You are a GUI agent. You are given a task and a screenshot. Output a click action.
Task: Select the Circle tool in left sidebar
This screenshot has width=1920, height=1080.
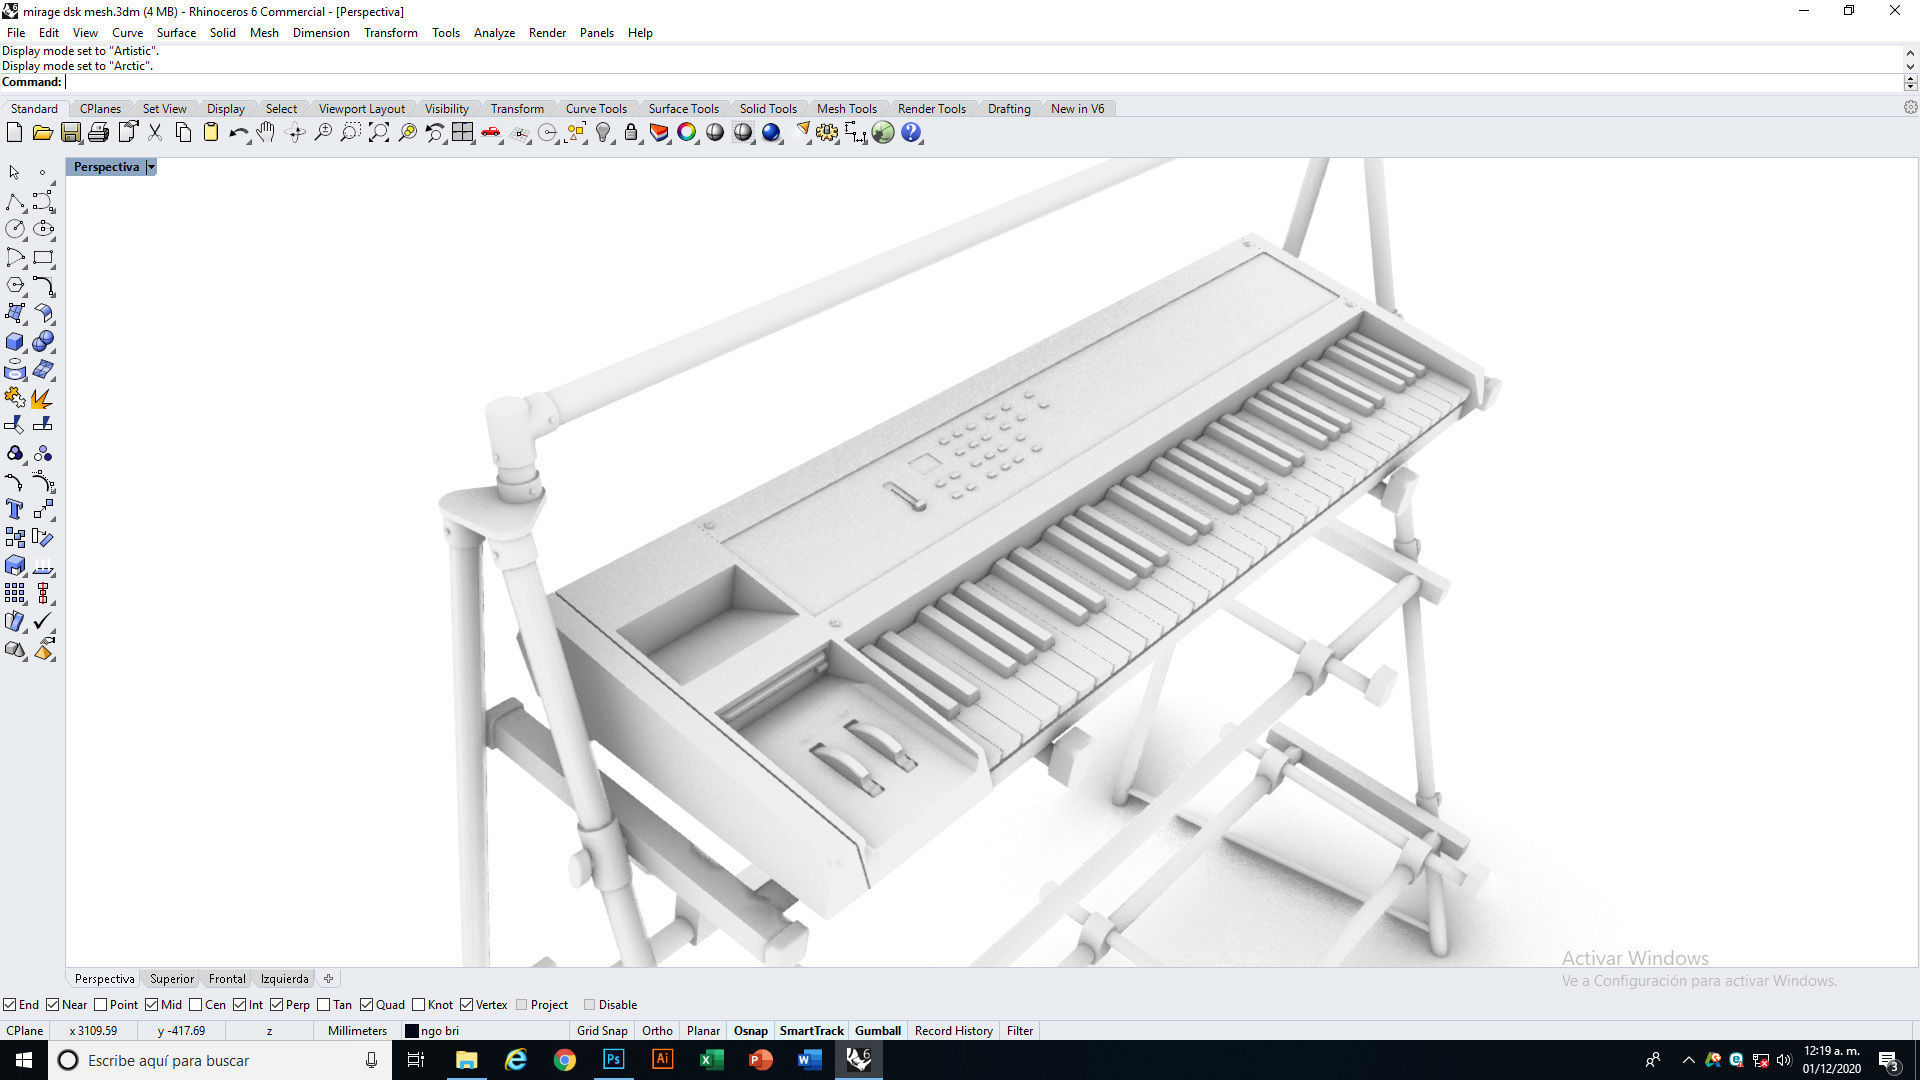pyautogui.click(x=15, y=229)
